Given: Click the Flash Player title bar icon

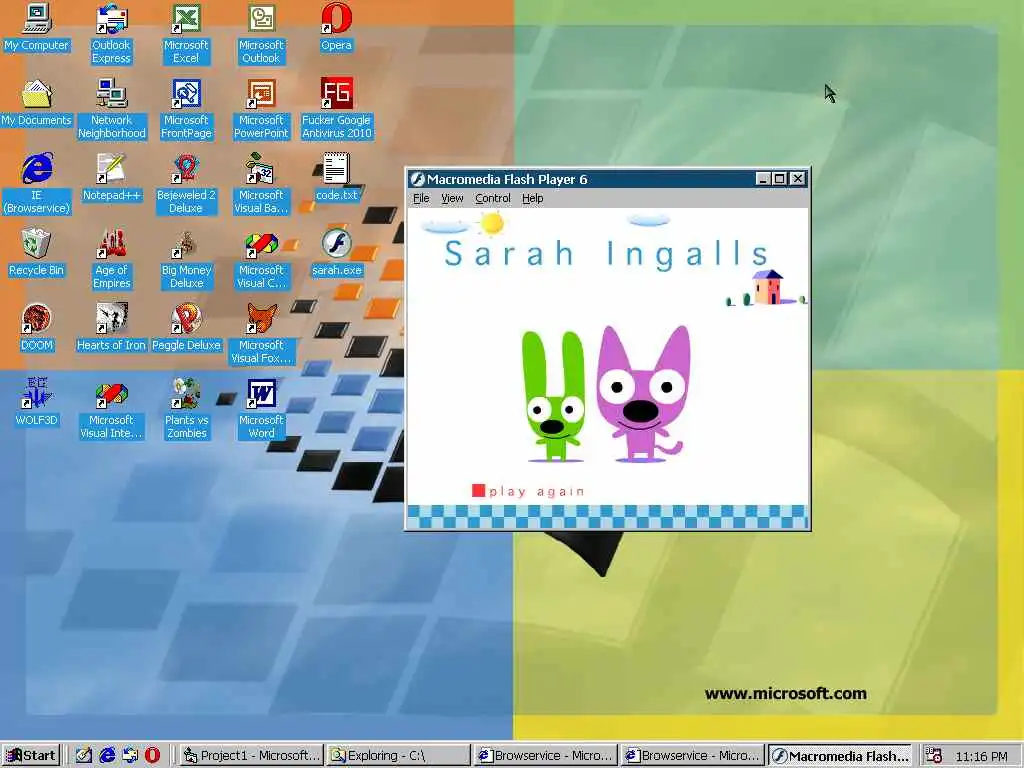Looking at the screenshot, I should click(x=417, y=179).
